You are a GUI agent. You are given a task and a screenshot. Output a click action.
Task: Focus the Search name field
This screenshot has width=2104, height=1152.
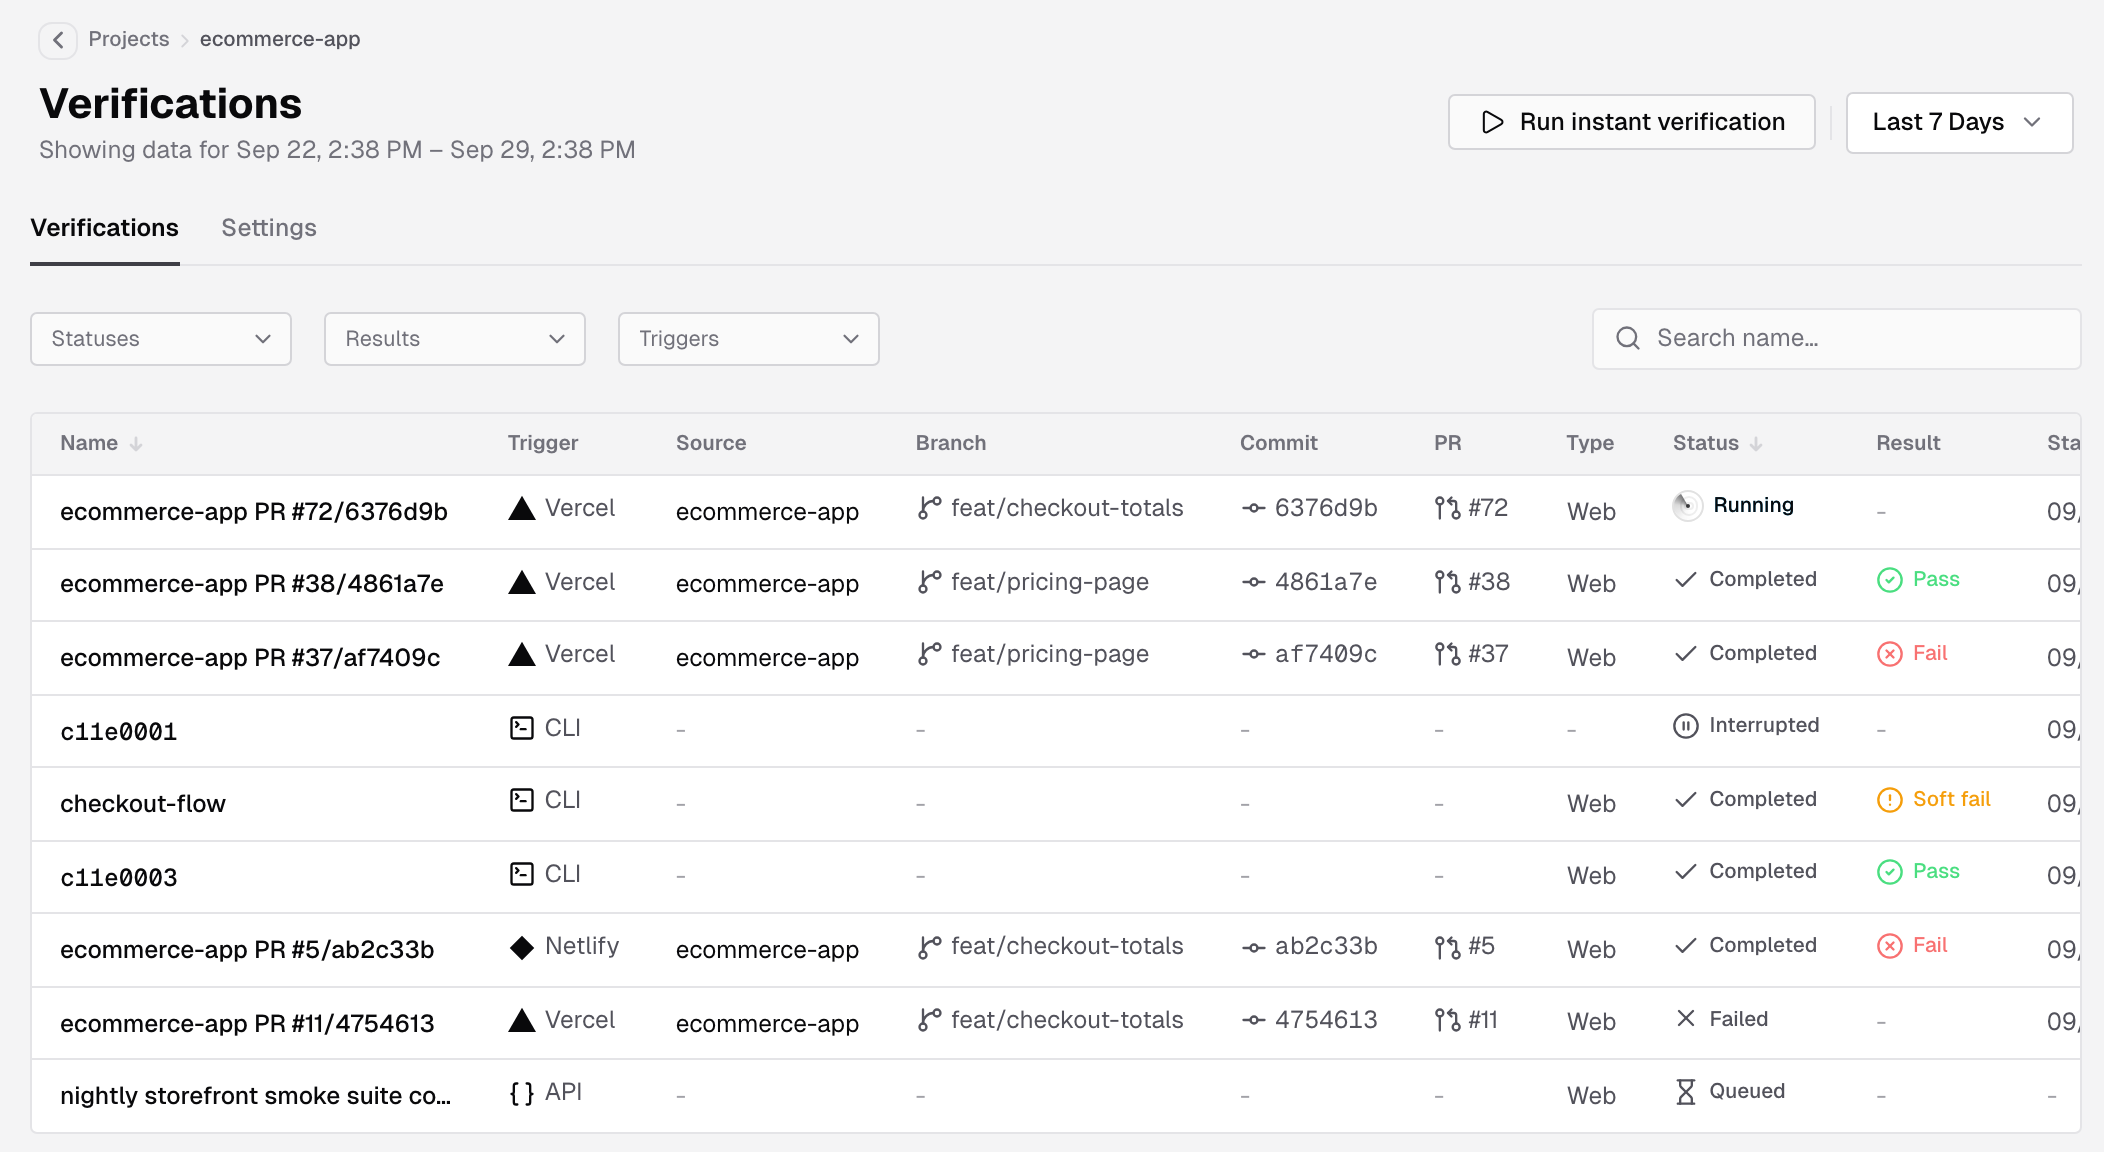point(1836,339)
